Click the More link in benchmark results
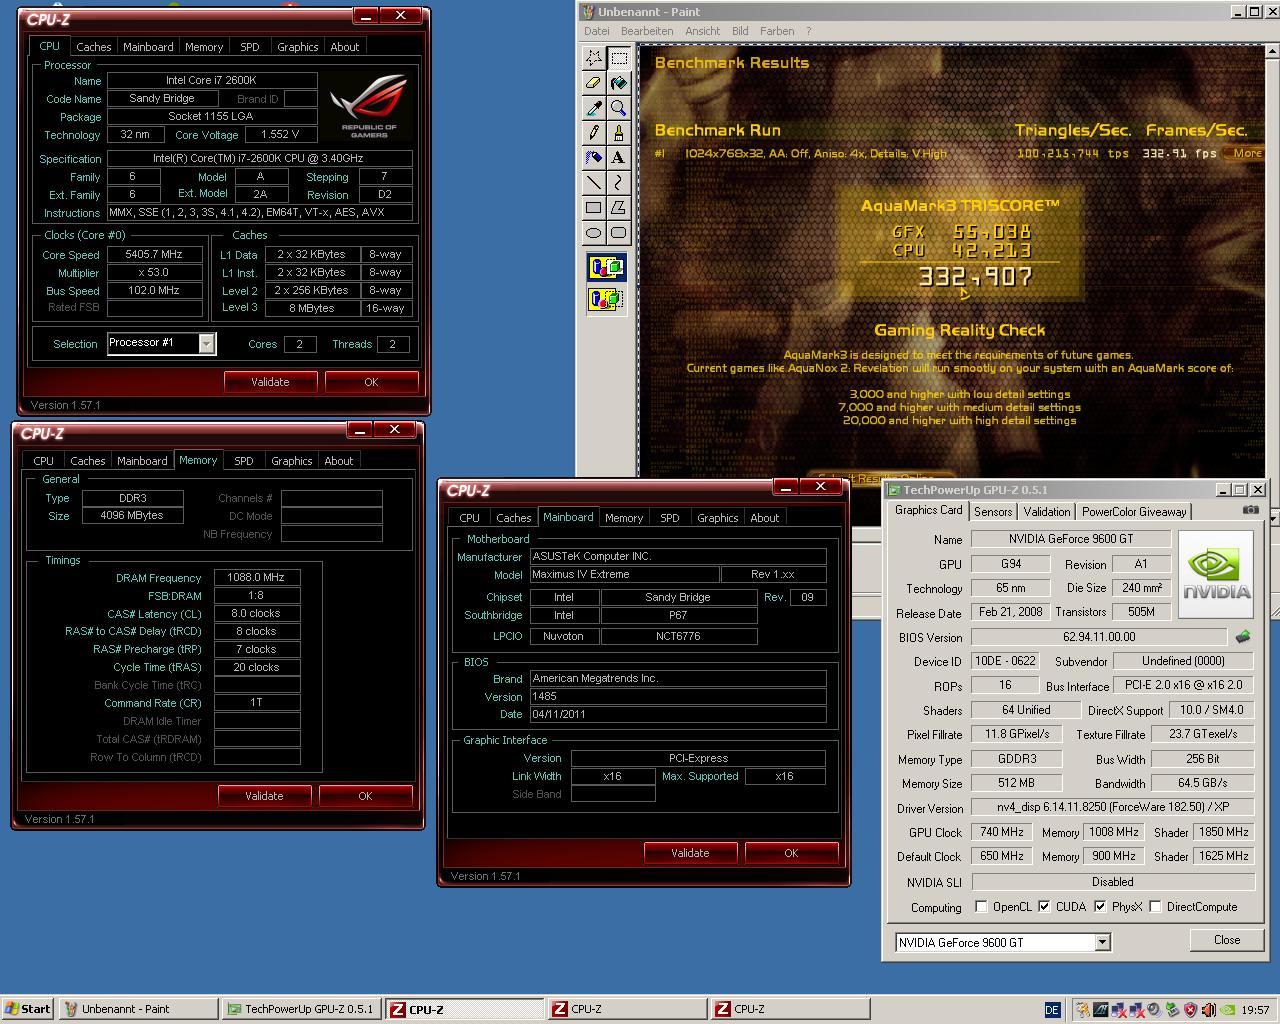The width and height of the screenshot is (1280, 1024). pos(1247,153)
